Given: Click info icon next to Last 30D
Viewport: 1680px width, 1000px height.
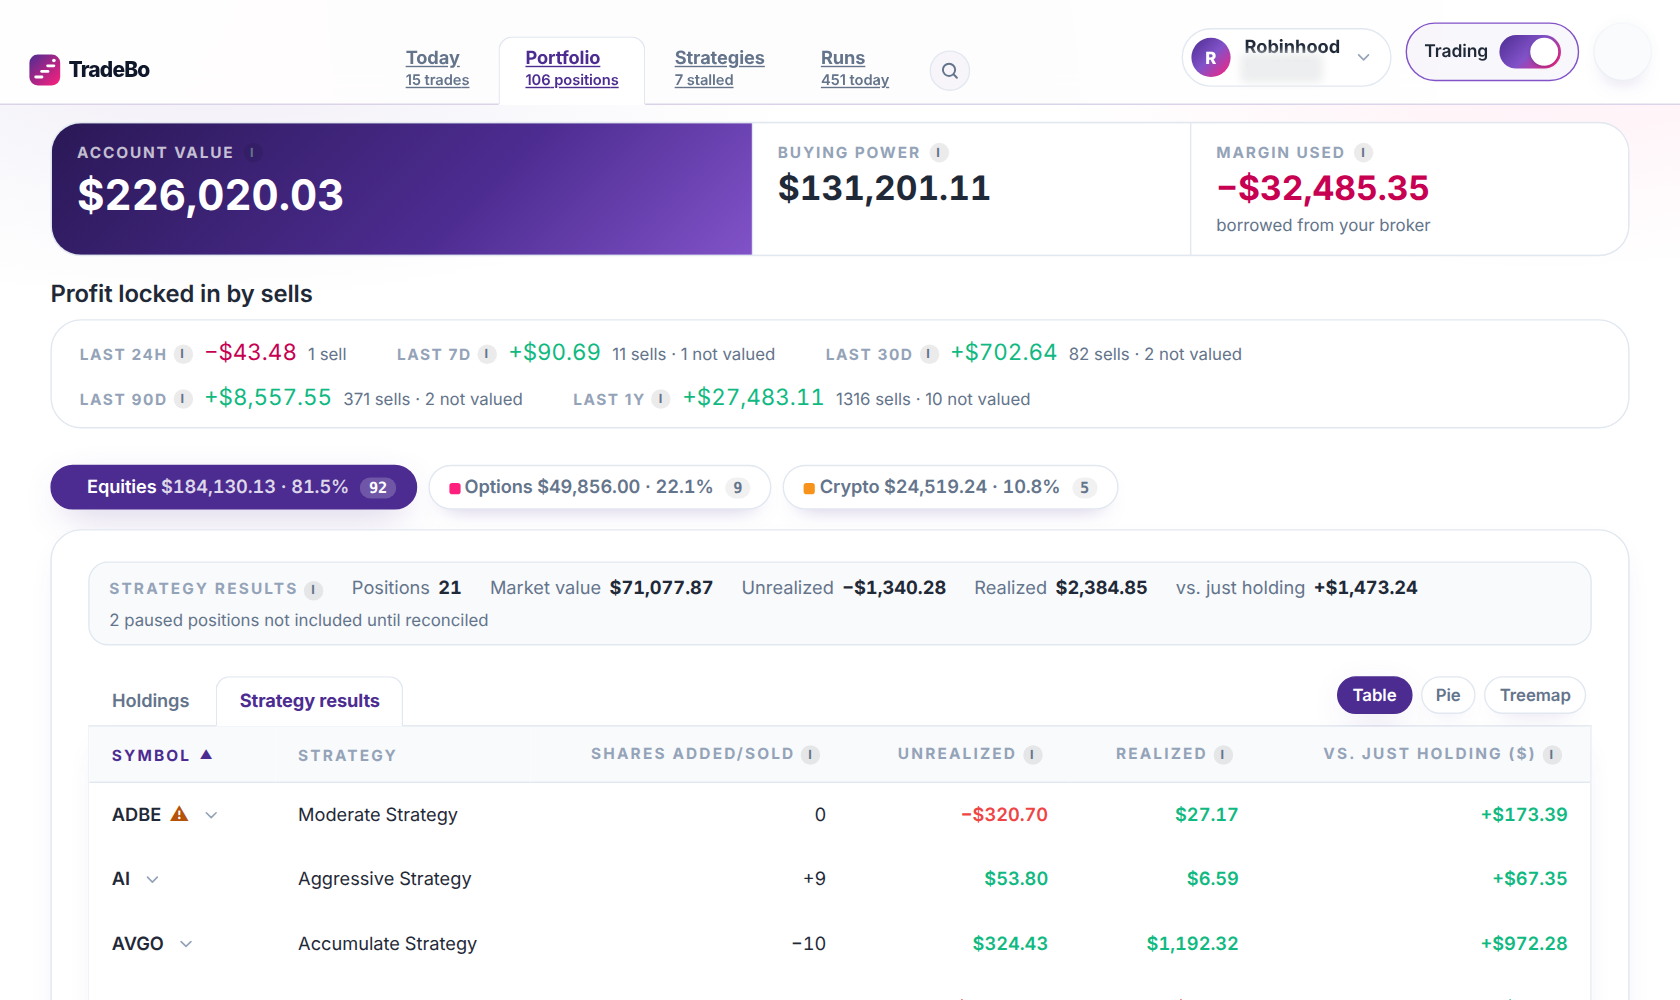Looking at the screenshot, I should (x=929, y=354).
